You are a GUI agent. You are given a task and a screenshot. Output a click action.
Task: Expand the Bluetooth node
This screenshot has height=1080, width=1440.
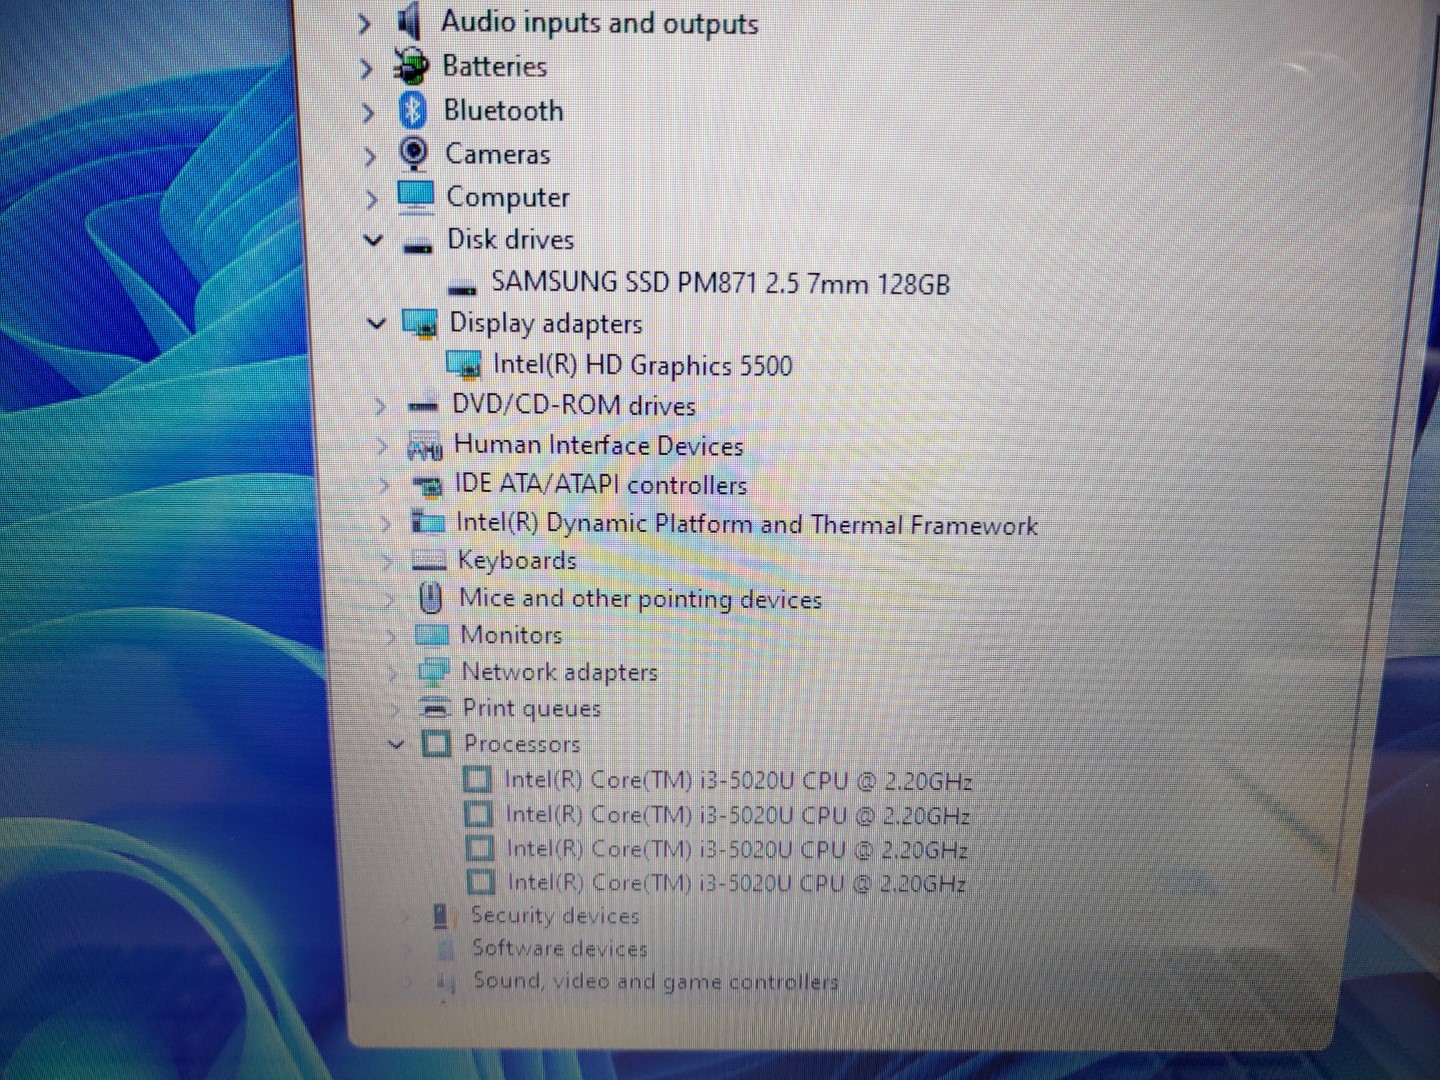(x=368, y=112)
